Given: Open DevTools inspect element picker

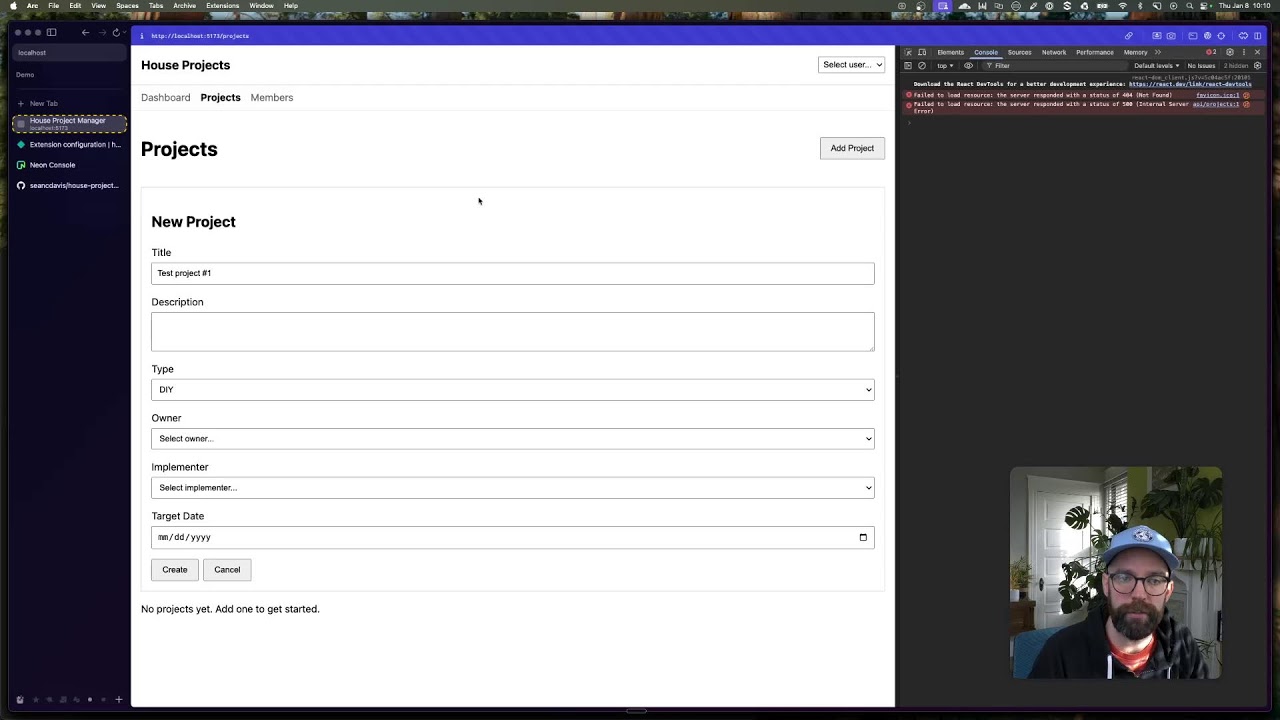Looking at the screenshot, I should [908, 52].
